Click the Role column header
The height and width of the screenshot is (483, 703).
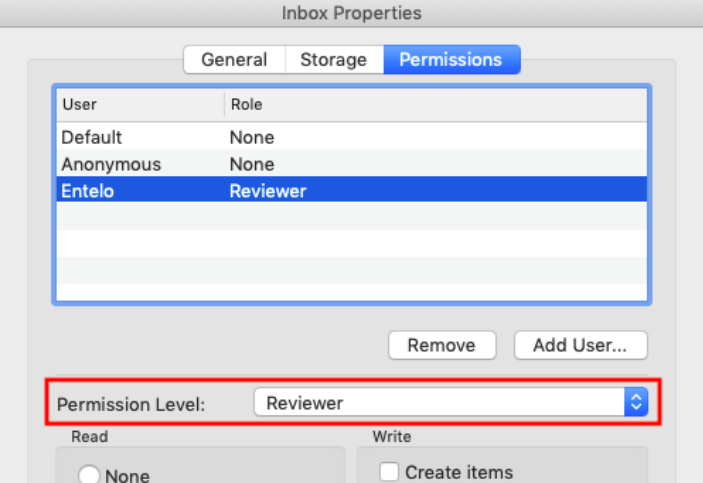(435, 104)
